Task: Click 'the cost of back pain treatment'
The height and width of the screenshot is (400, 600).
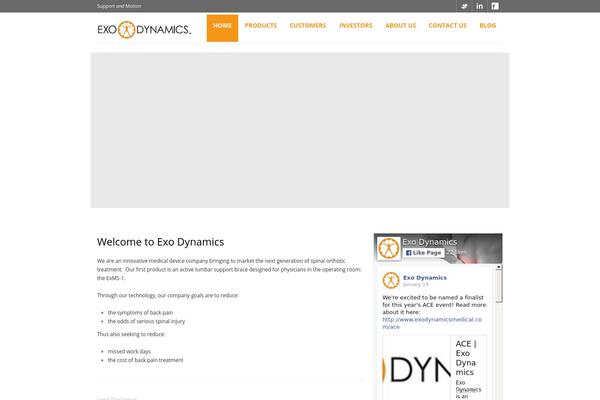Action: click(x=145, y=360)
